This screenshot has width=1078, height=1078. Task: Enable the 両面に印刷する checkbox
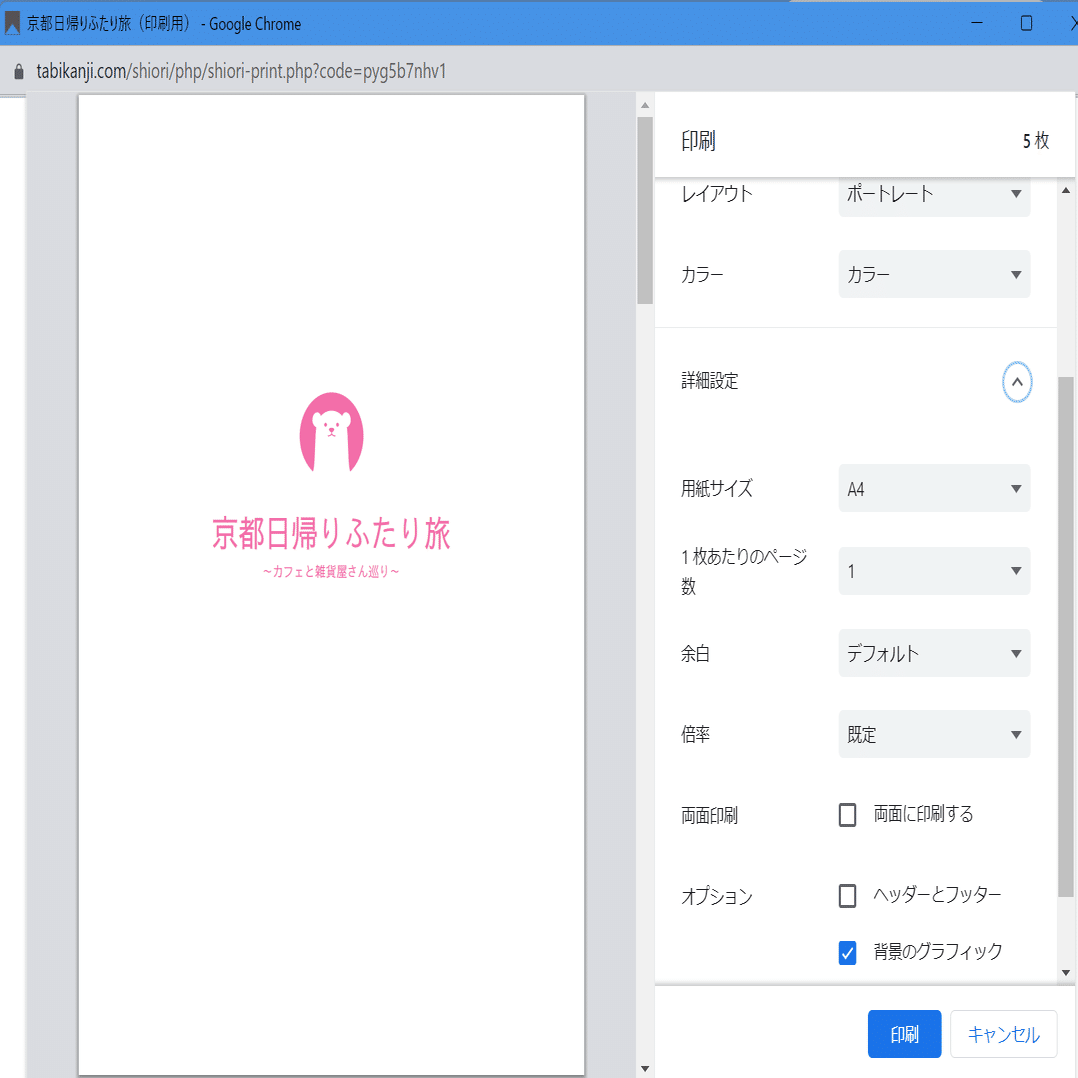pyautogui.click(x=847, y=814)
